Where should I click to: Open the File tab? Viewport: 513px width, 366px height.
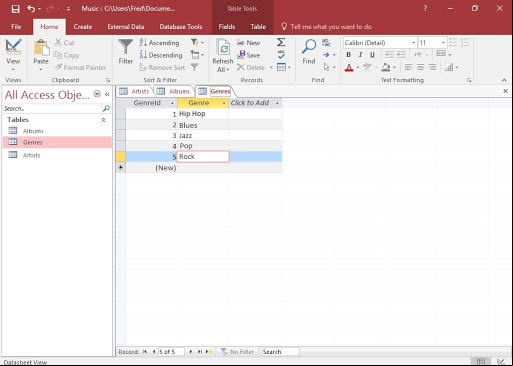click(x=16, y=27)
